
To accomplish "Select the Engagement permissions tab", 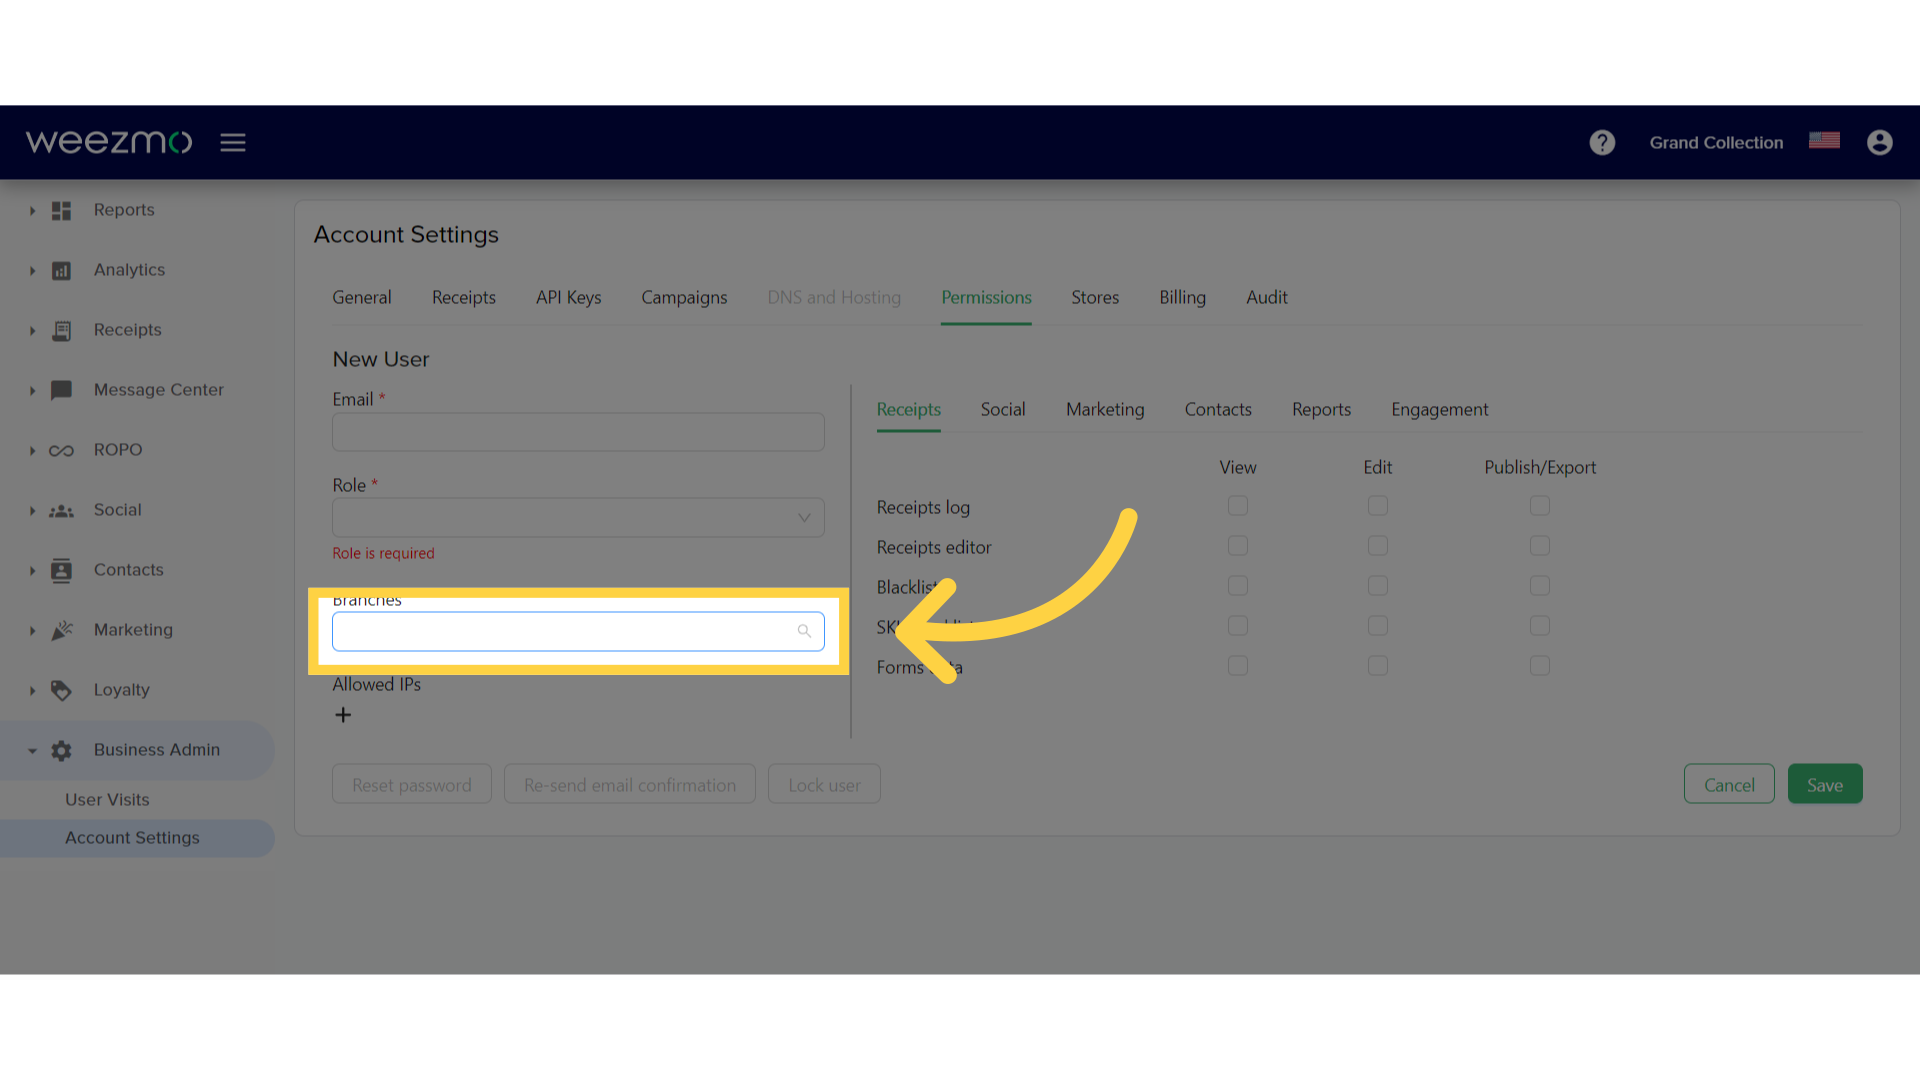I will pyautogui.click(x=1440, y=409).
